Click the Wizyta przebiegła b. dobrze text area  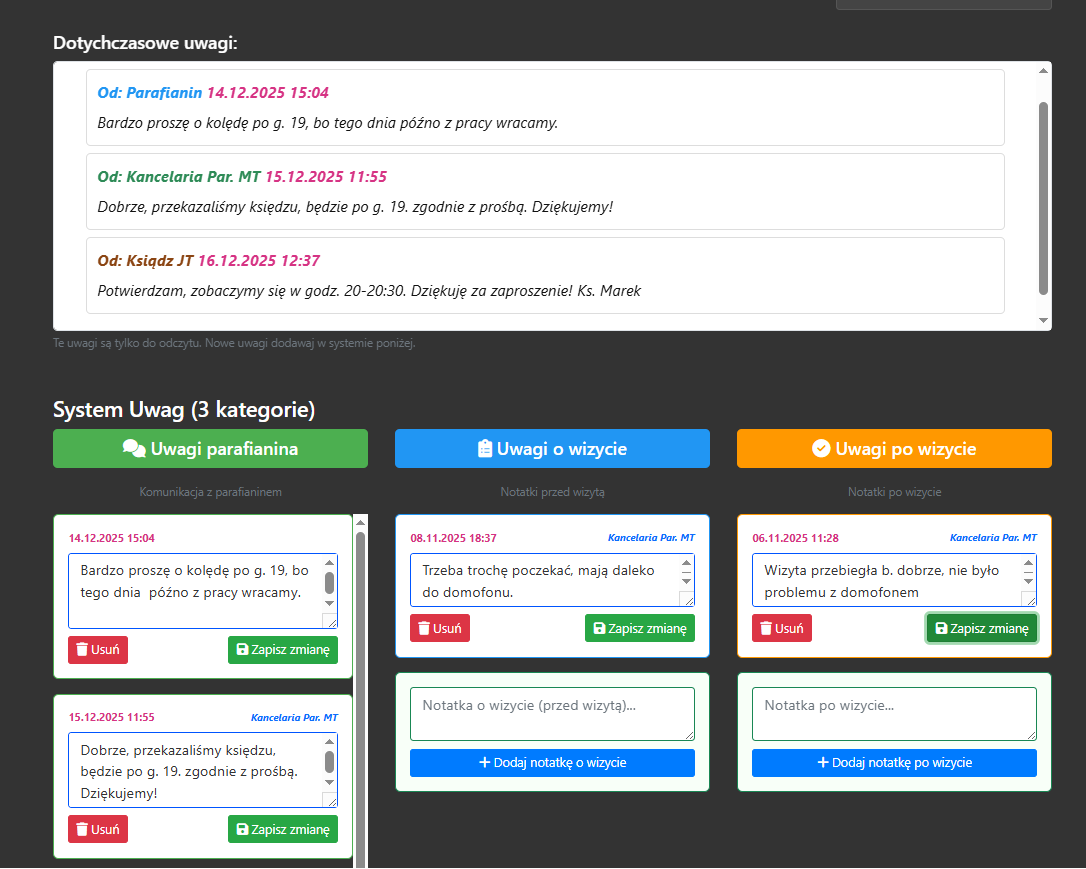[880, 580]
